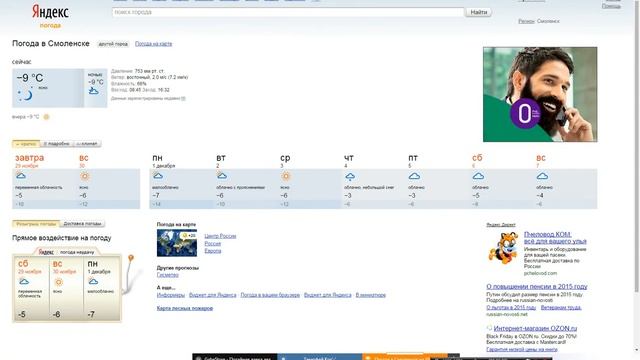Click the widget's сб 29 ноября cloud icon
Screen dimensions: 640x360
pyautogui.click(x=24, y=282)
